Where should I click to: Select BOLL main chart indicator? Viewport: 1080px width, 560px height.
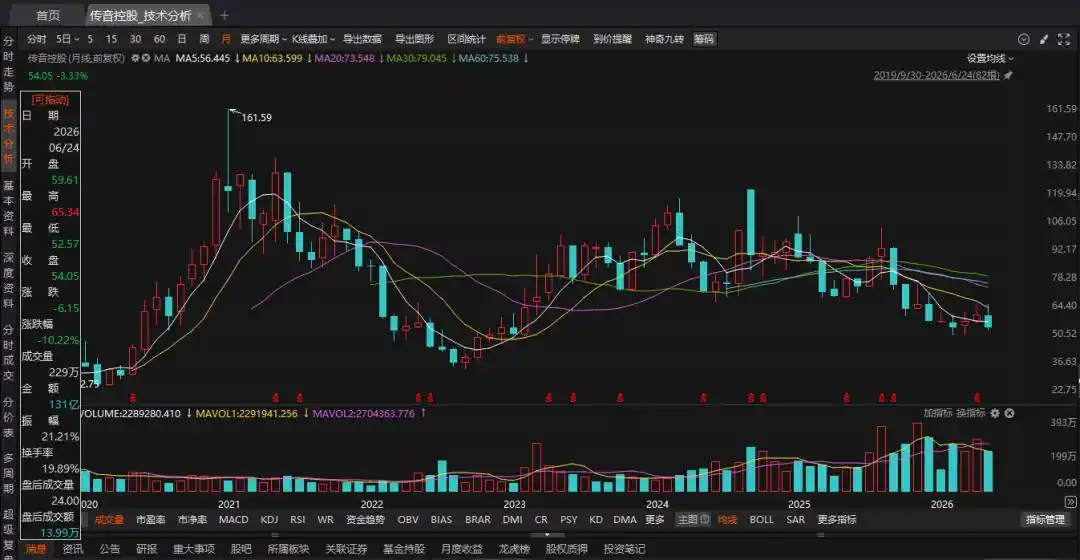click(761, 519)
